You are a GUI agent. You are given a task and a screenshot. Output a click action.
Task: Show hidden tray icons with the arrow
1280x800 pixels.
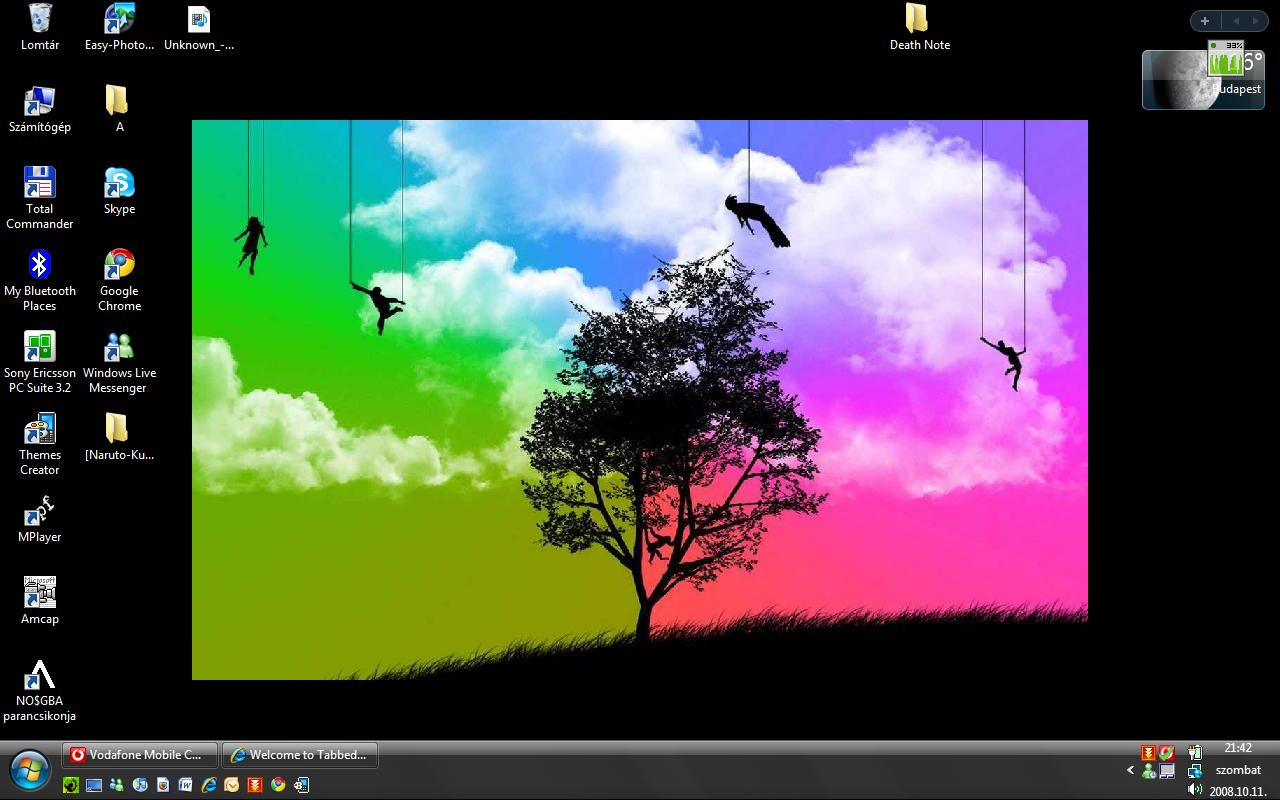click(x=1131, y=770)
